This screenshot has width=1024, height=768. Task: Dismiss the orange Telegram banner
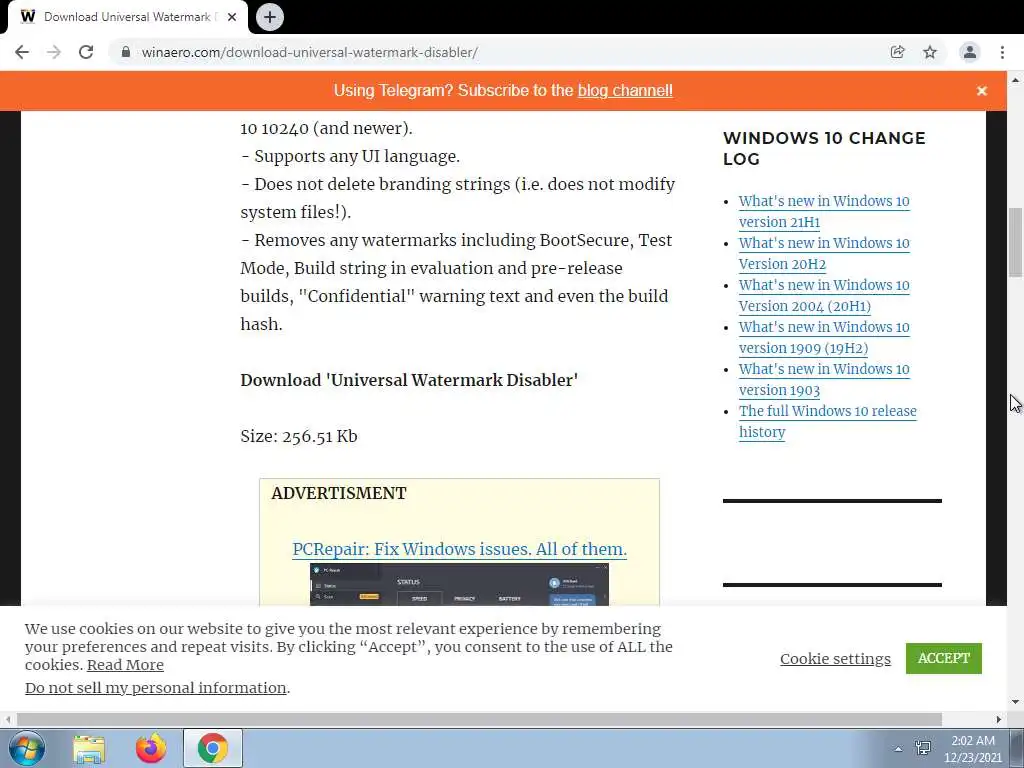click(982, 91)
